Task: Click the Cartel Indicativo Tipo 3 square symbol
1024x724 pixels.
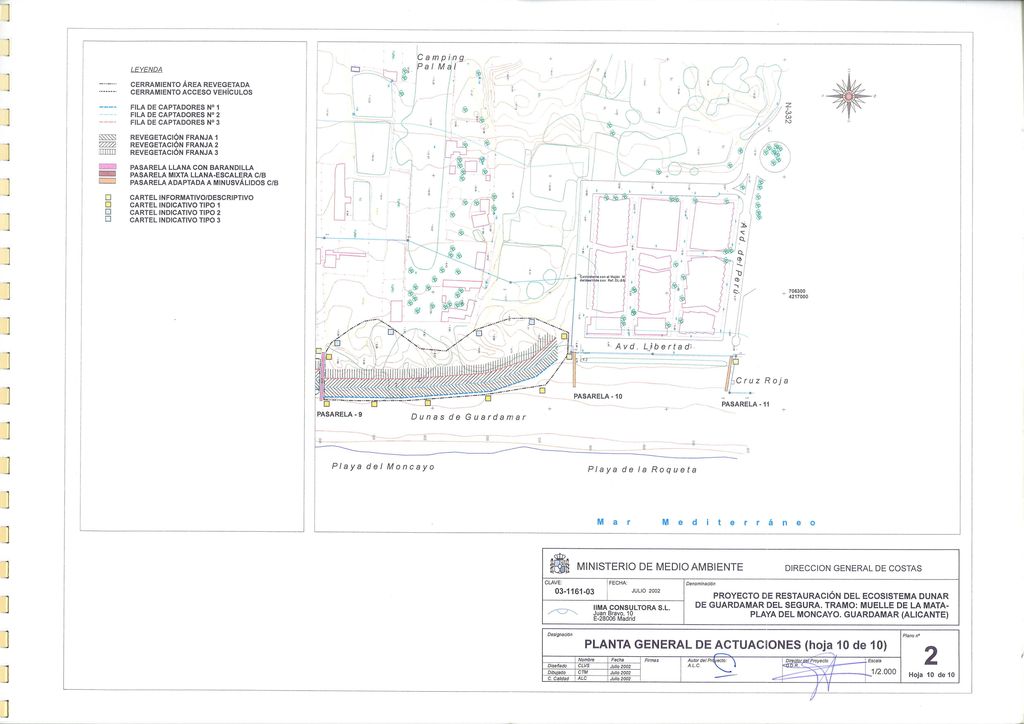Action: coord(108,220)
